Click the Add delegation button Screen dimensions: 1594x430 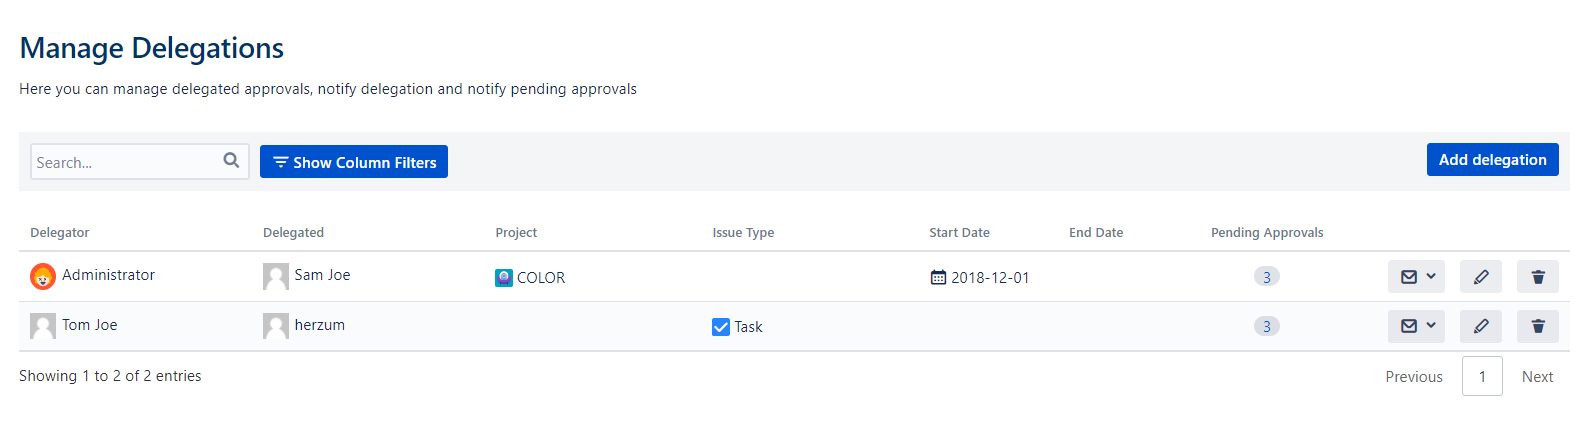(1492, 160)
